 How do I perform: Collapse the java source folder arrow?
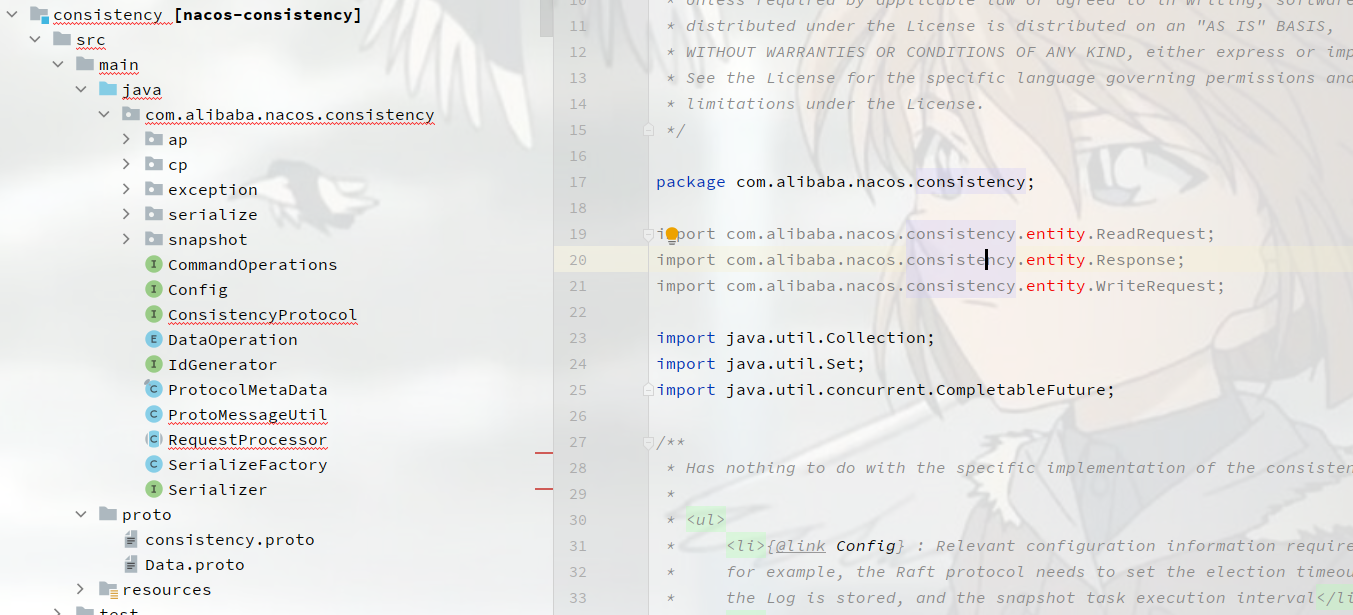pos(81,90)
